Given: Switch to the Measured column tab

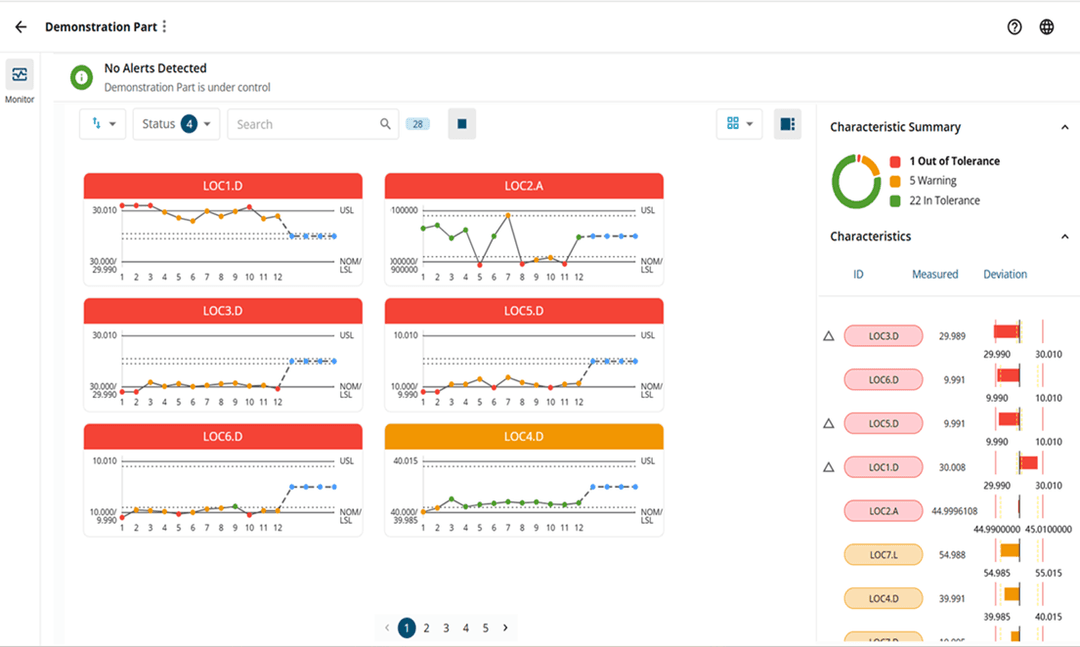Looking at the screenshot, I should pyautogui.click(x=938, y=273).
